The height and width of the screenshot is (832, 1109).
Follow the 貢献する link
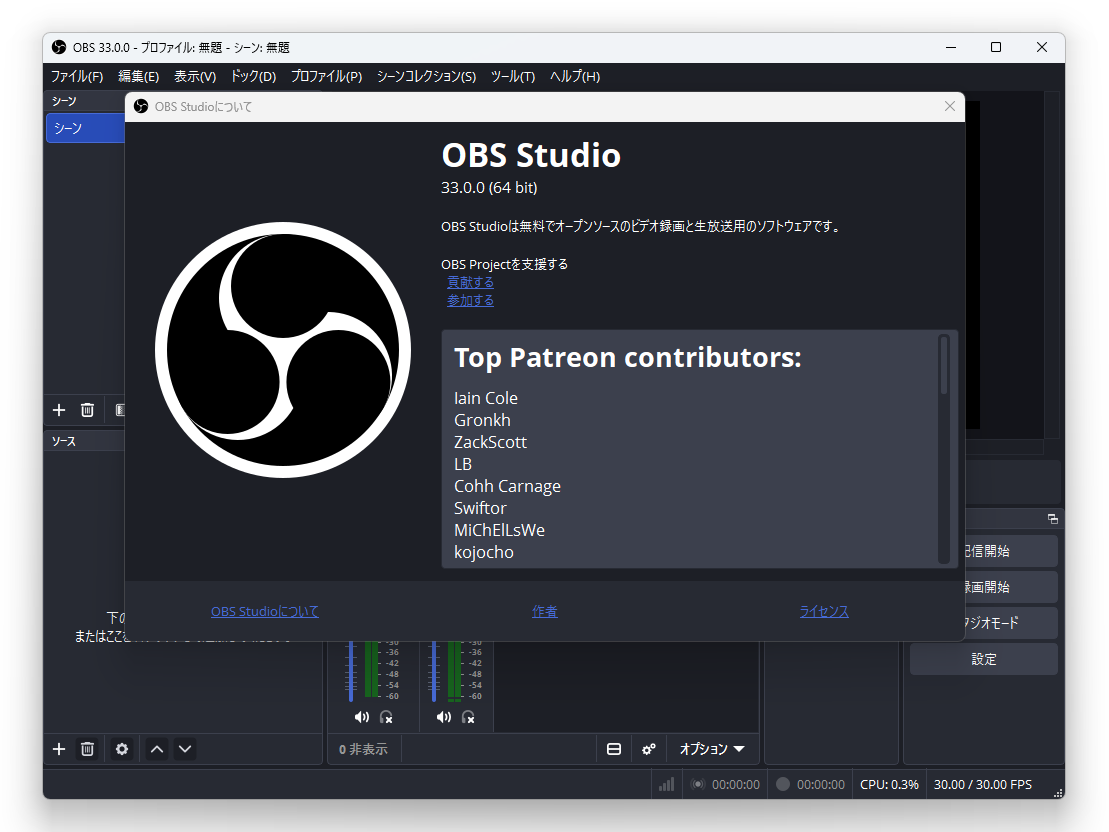click(x=470, y=282)
